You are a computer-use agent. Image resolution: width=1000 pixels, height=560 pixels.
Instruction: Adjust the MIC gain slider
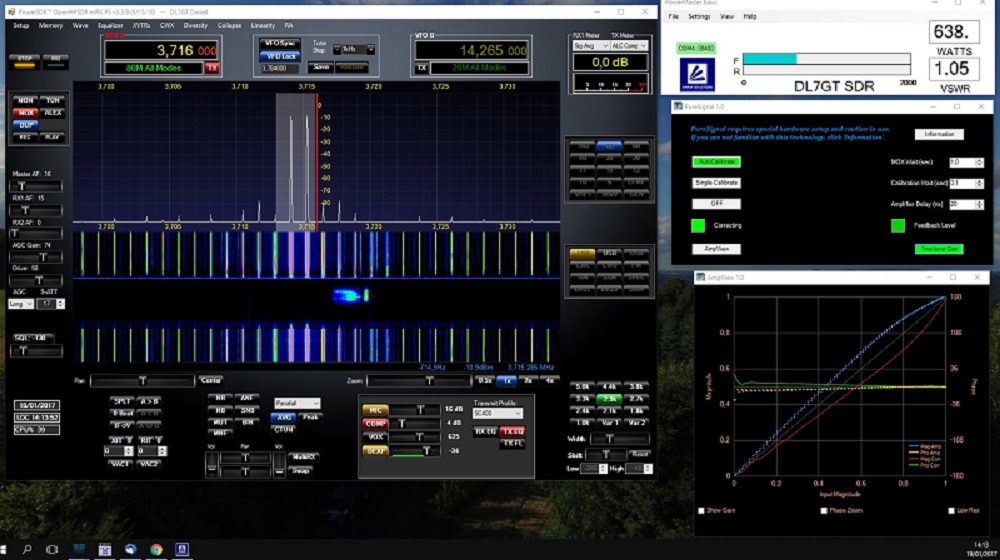pyautogui.click(x=415, y=409)
